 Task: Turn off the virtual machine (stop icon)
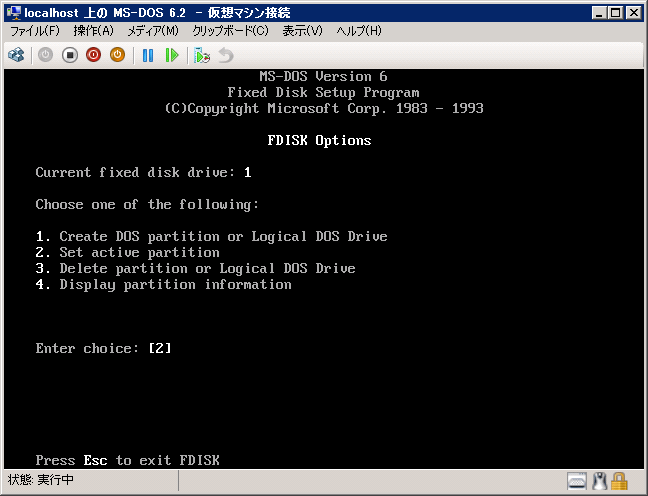(x=69, y=55)
